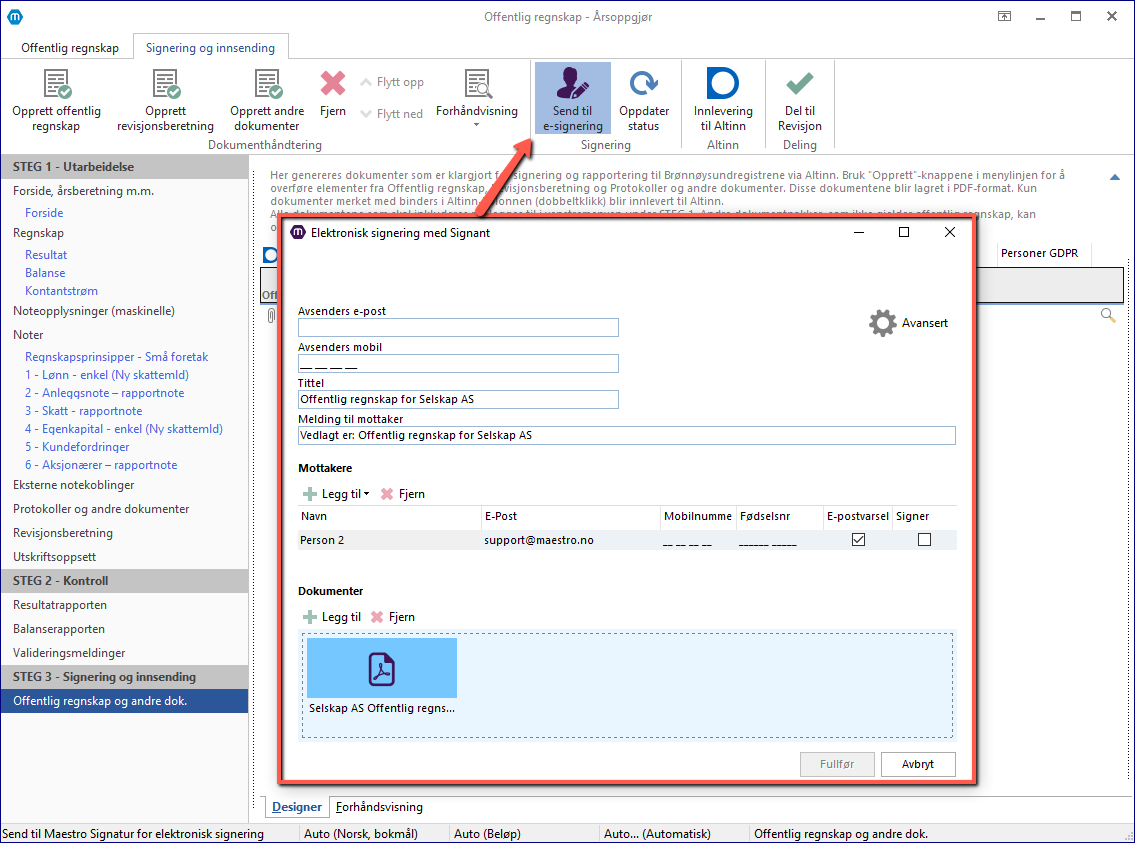Toggle E-postvarsel checkbox for Person 2
This screenshot has width=1135, height=843.
(x=858, y=540)
